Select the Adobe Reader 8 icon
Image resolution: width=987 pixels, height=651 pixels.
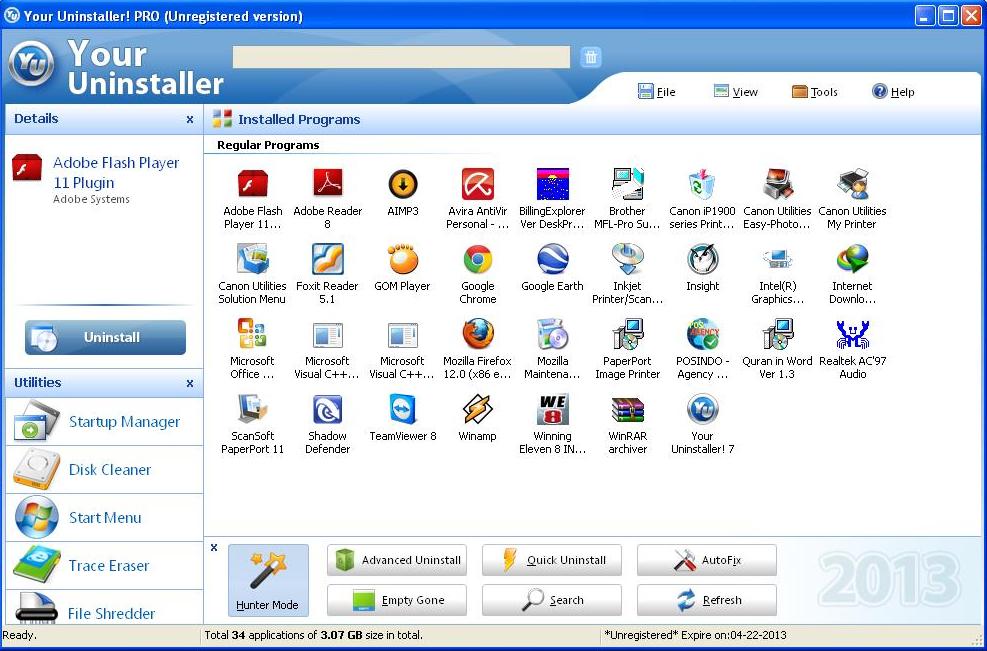[327, 184]
